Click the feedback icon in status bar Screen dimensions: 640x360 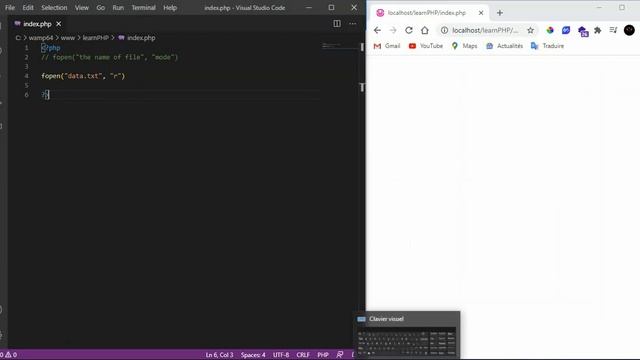[x=340, y=355]
